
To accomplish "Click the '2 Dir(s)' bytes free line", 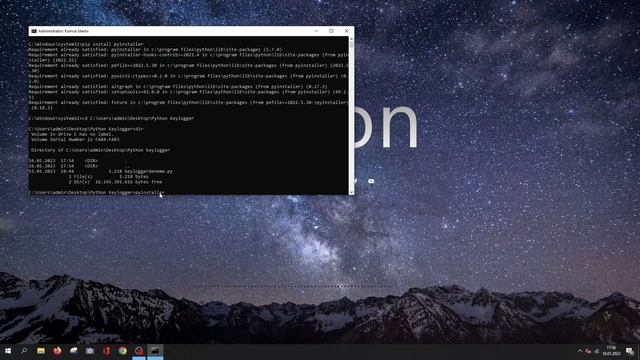I will (115, 182).
